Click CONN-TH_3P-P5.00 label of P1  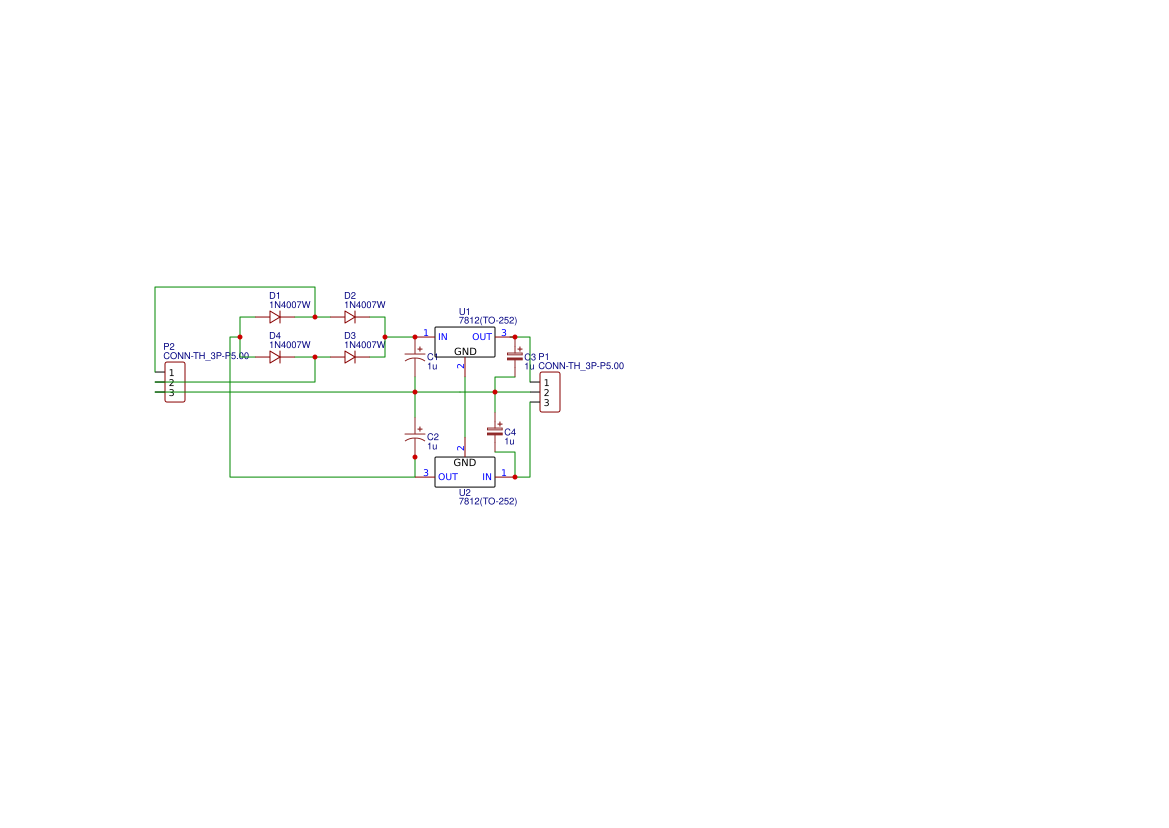[581, 366]
